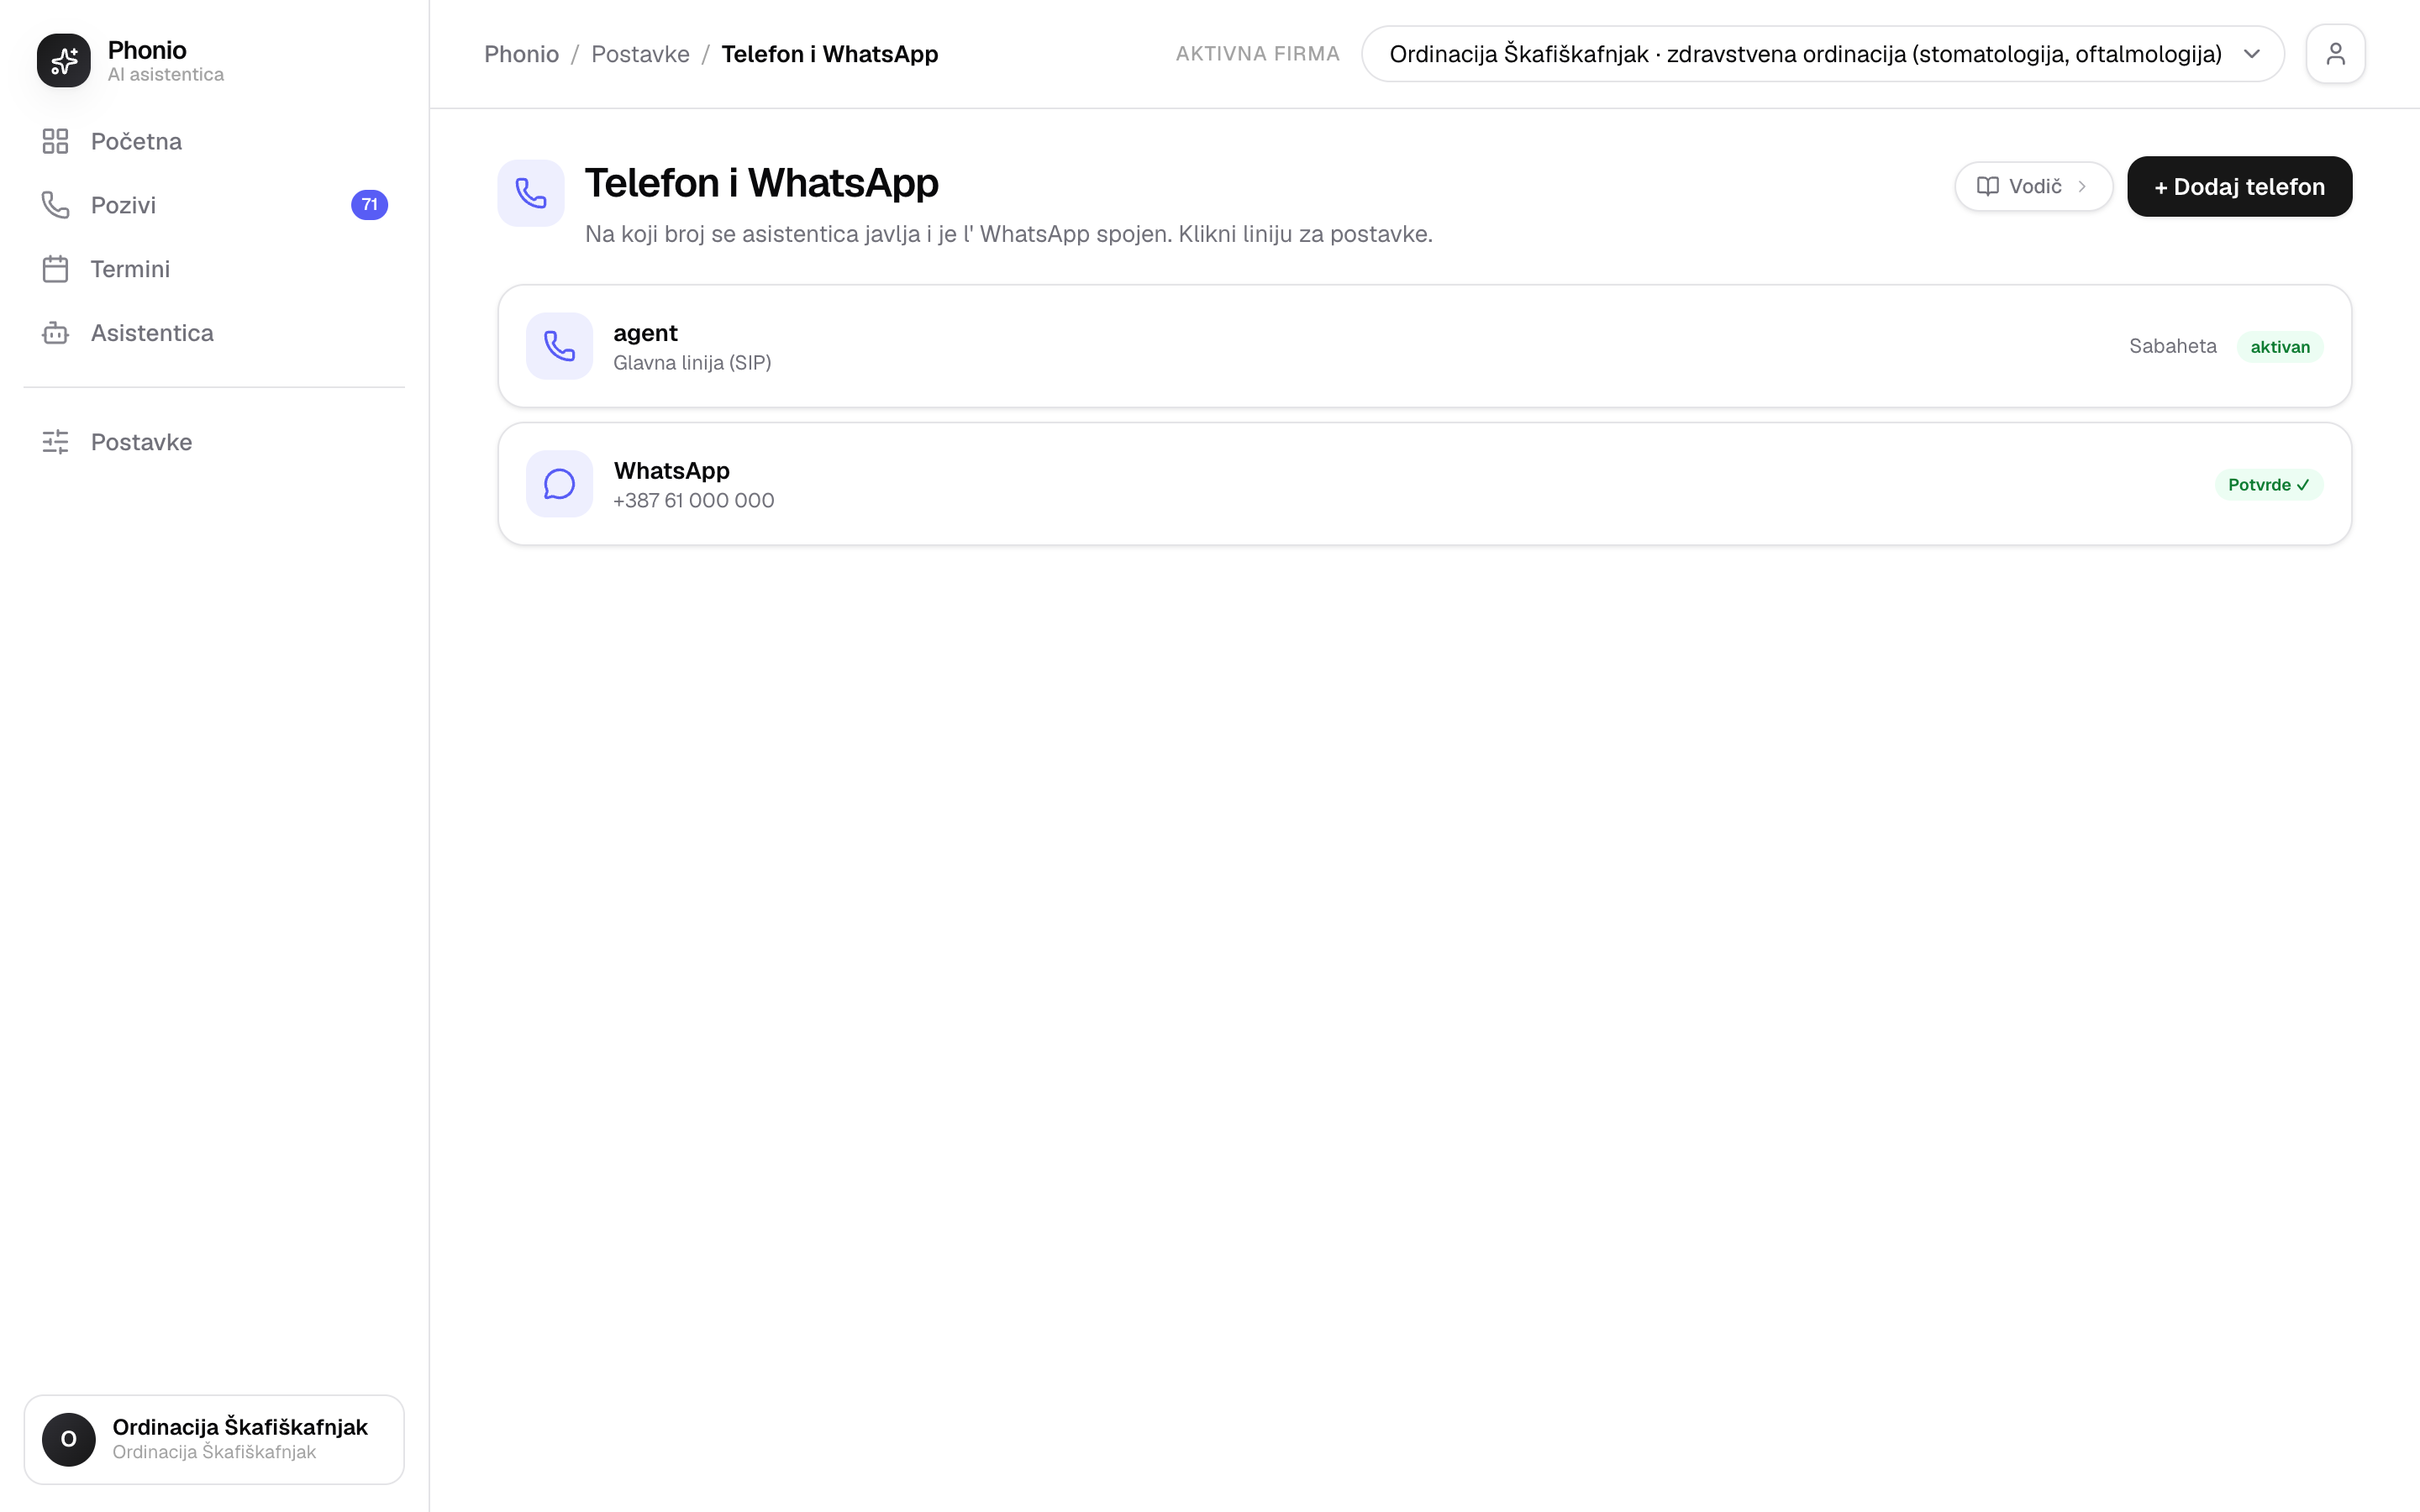This screenshot has width=2420, height=1512.
Task: Click Phonio breadcrumb link
Action: pyautogui.click(x=521, y=54)
